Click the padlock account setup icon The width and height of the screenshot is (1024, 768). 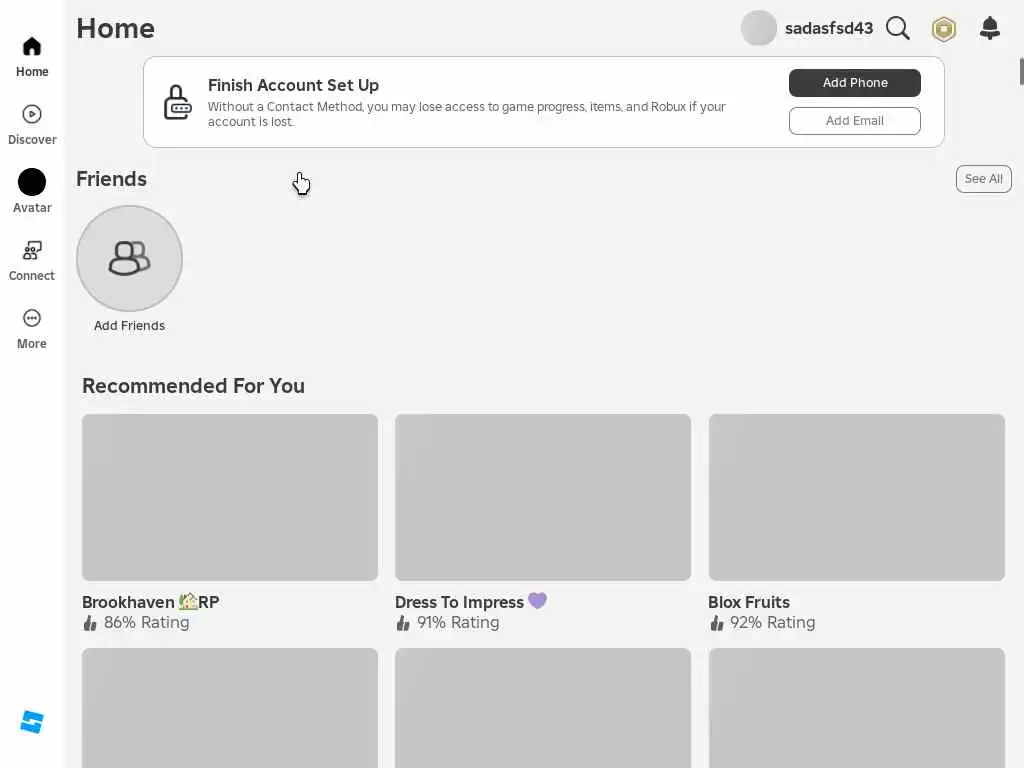[178, 102]
